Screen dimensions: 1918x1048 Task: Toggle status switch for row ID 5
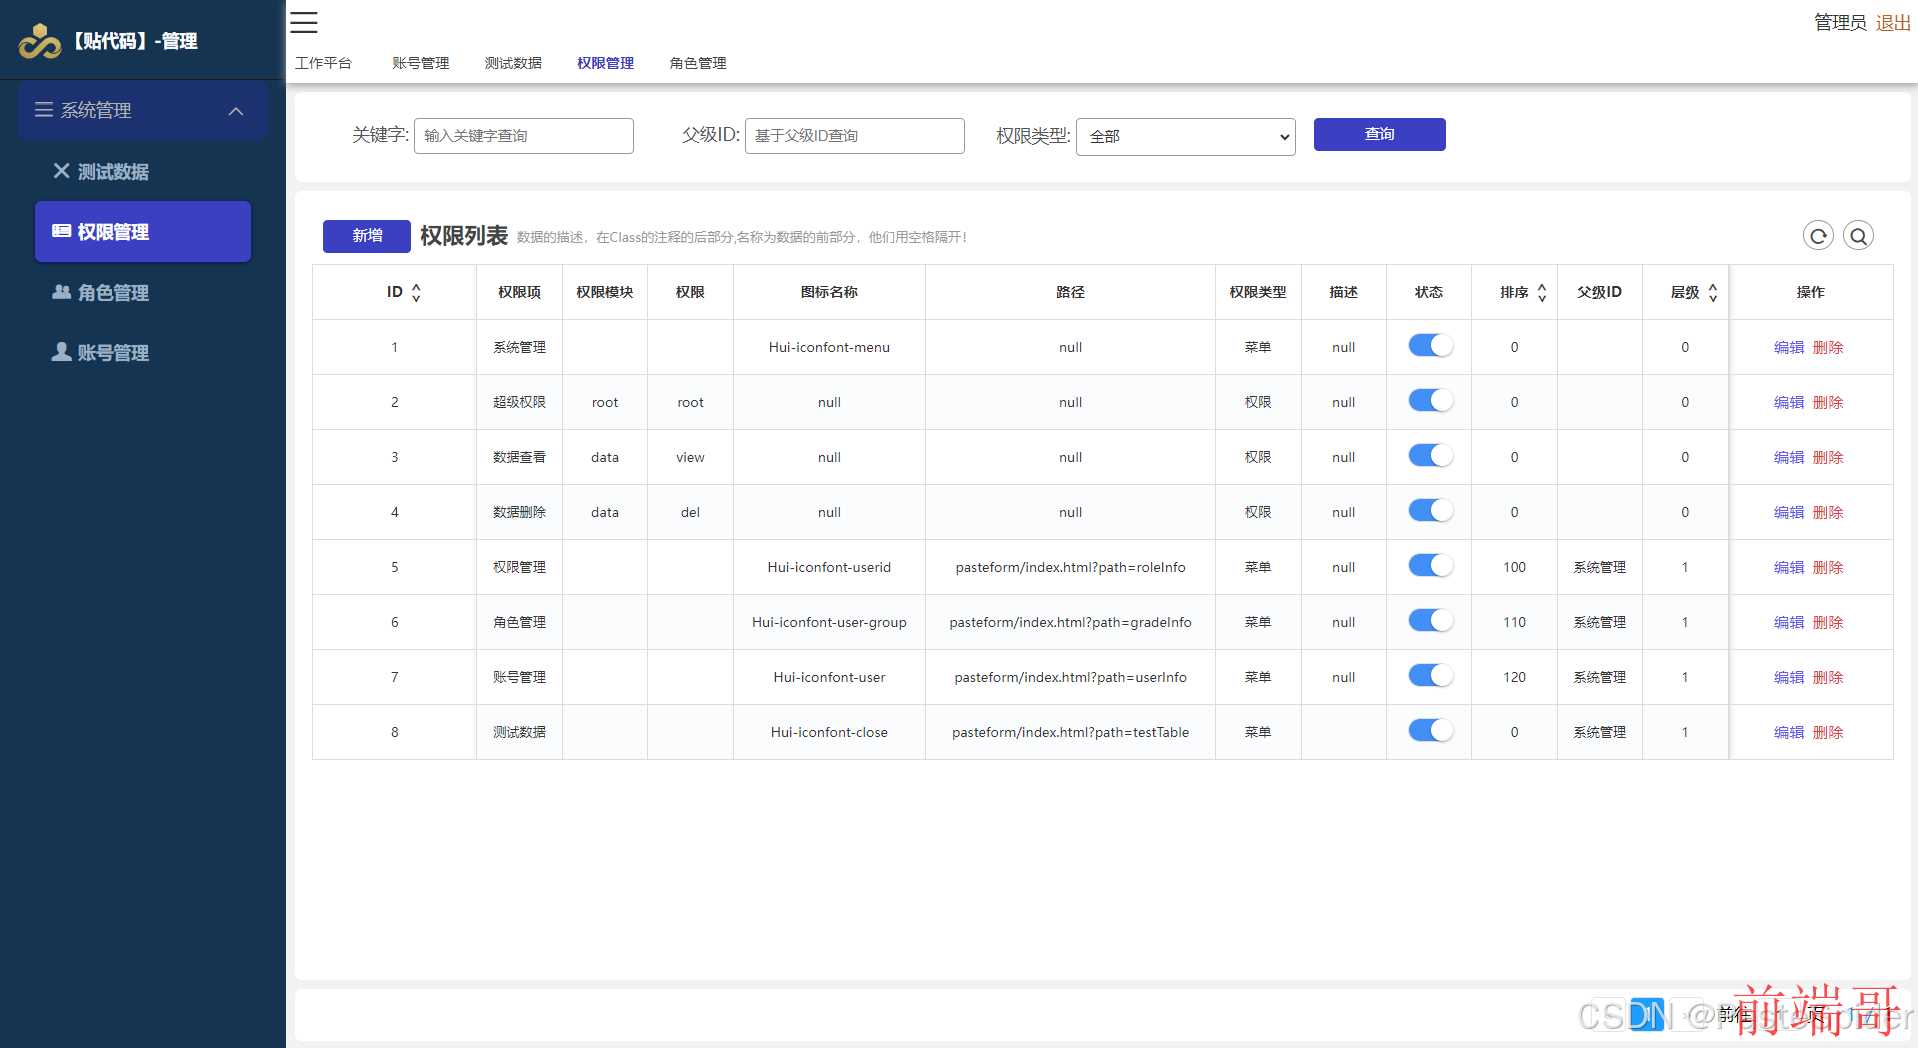pos(1430,565)
